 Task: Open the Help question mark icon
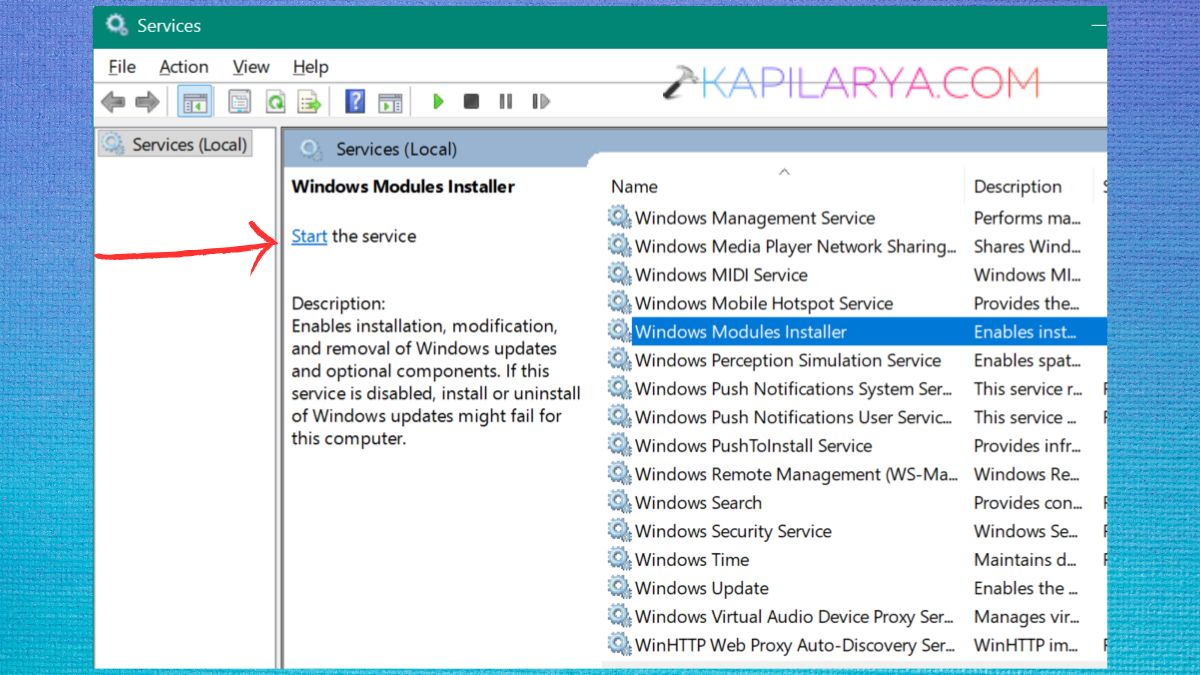pos(355,101)
